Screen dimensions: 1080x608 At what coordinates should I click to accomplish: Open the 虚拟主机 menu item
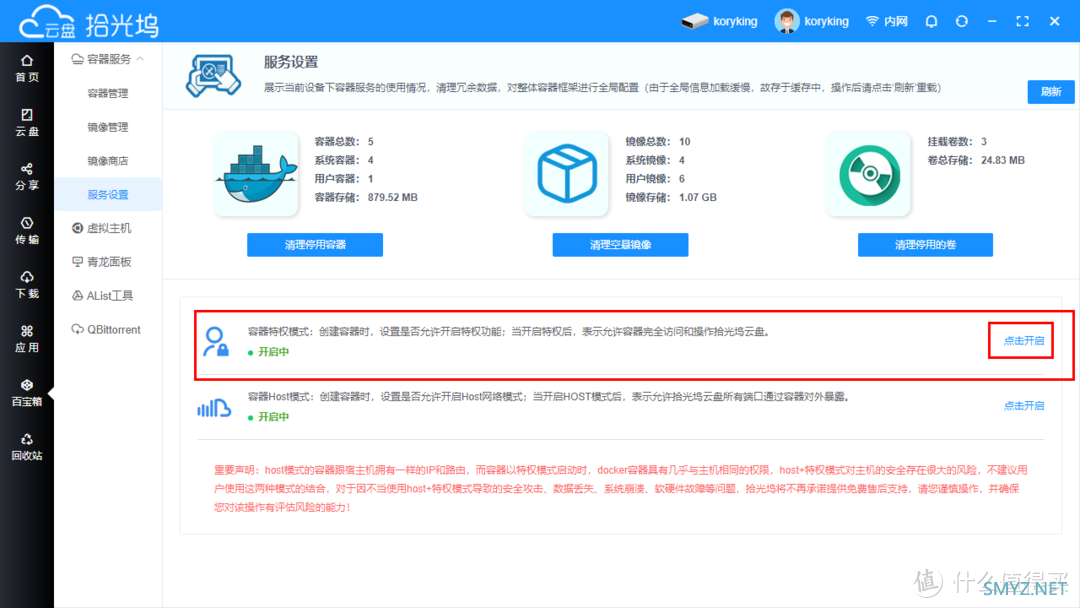[x=102, y=228]
